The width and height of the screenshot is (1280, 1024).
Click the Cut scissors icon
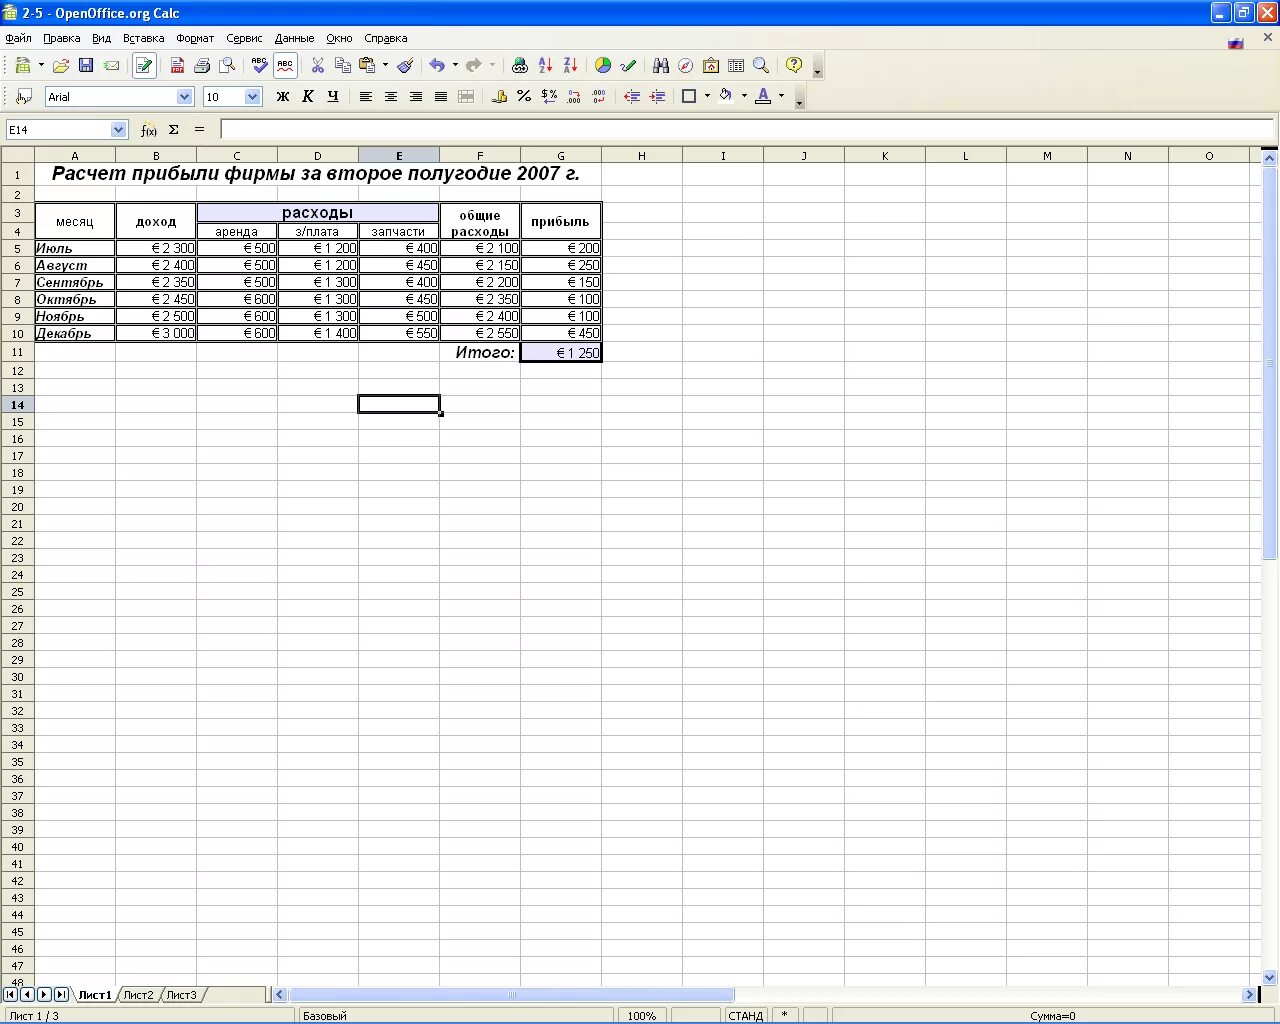tap(318, 65)
